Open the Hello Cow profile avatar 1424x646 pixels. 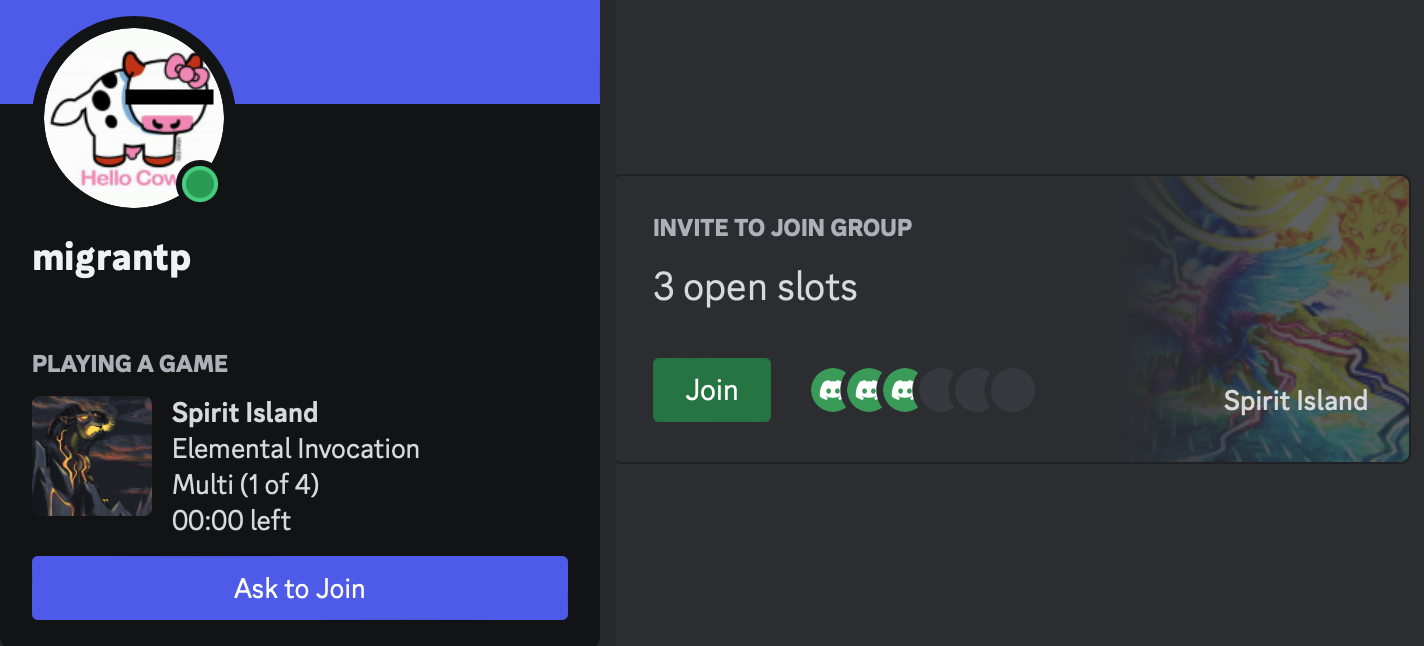coord(133,118)
